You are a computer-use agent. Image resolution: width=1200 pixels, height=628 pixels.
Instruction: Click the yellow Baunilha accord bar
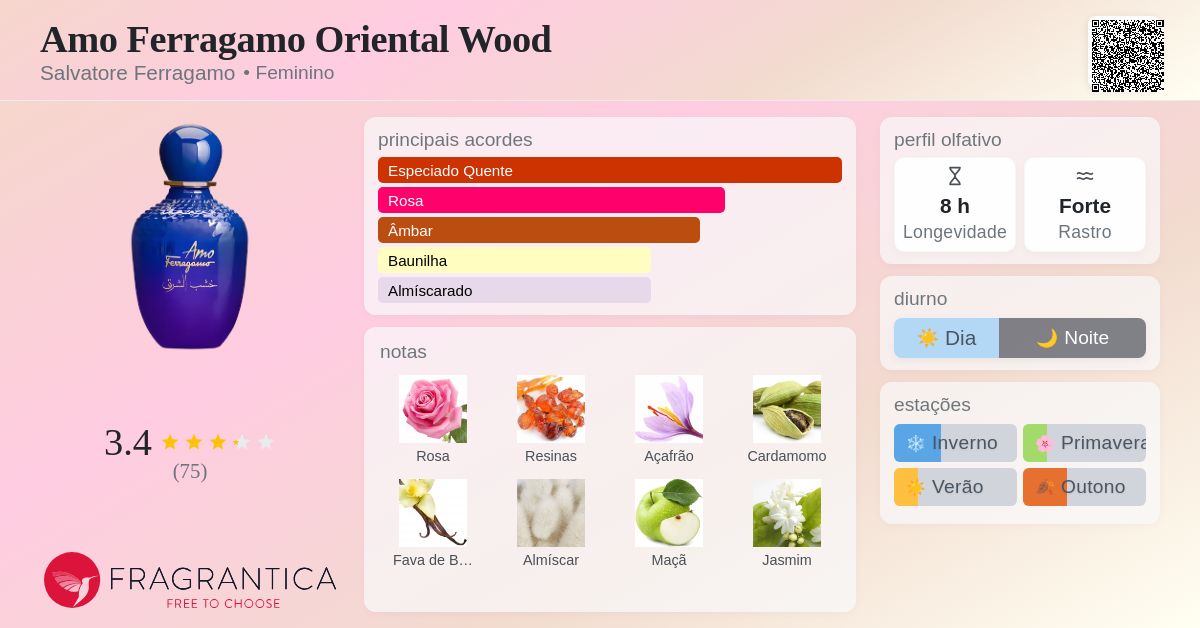click(514, 260)
